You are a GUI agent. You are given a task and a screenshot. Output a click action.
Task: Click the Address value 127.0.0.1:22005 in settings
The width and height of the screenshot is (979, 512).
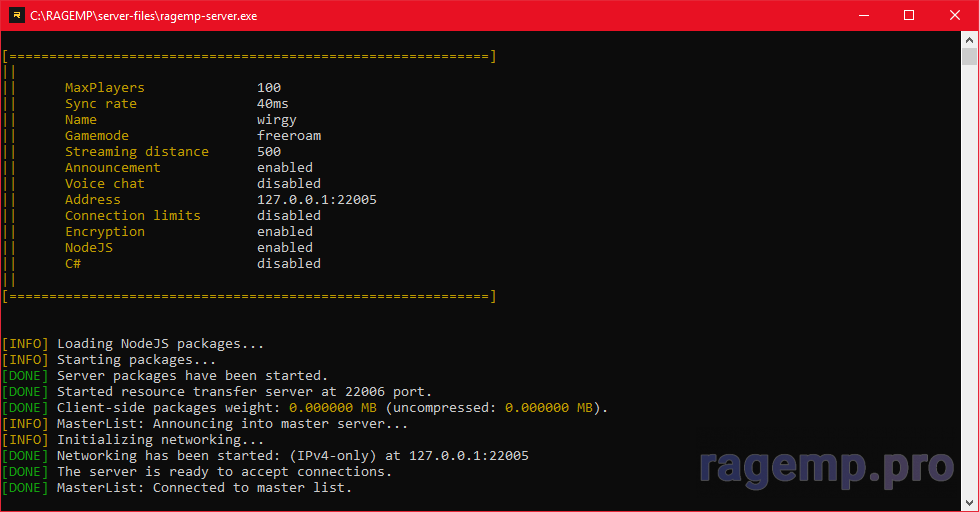pos(316,200)
